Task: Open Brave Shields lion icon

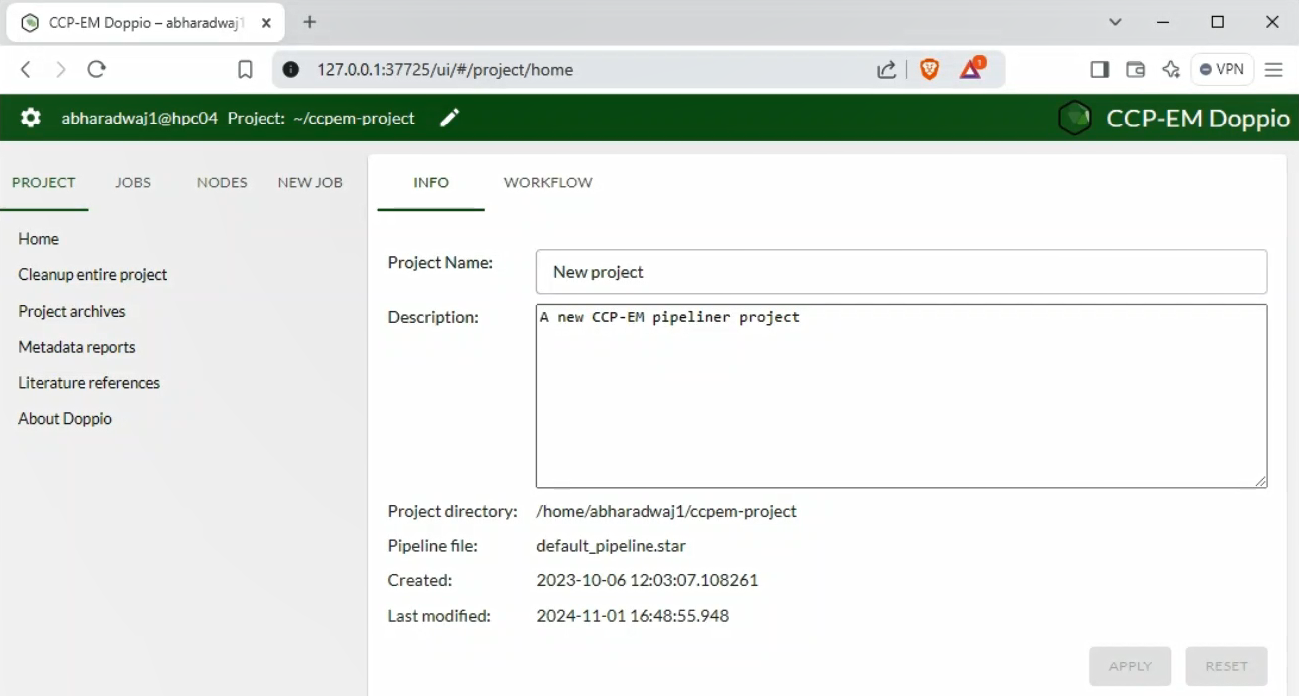Action: point(930,69)
